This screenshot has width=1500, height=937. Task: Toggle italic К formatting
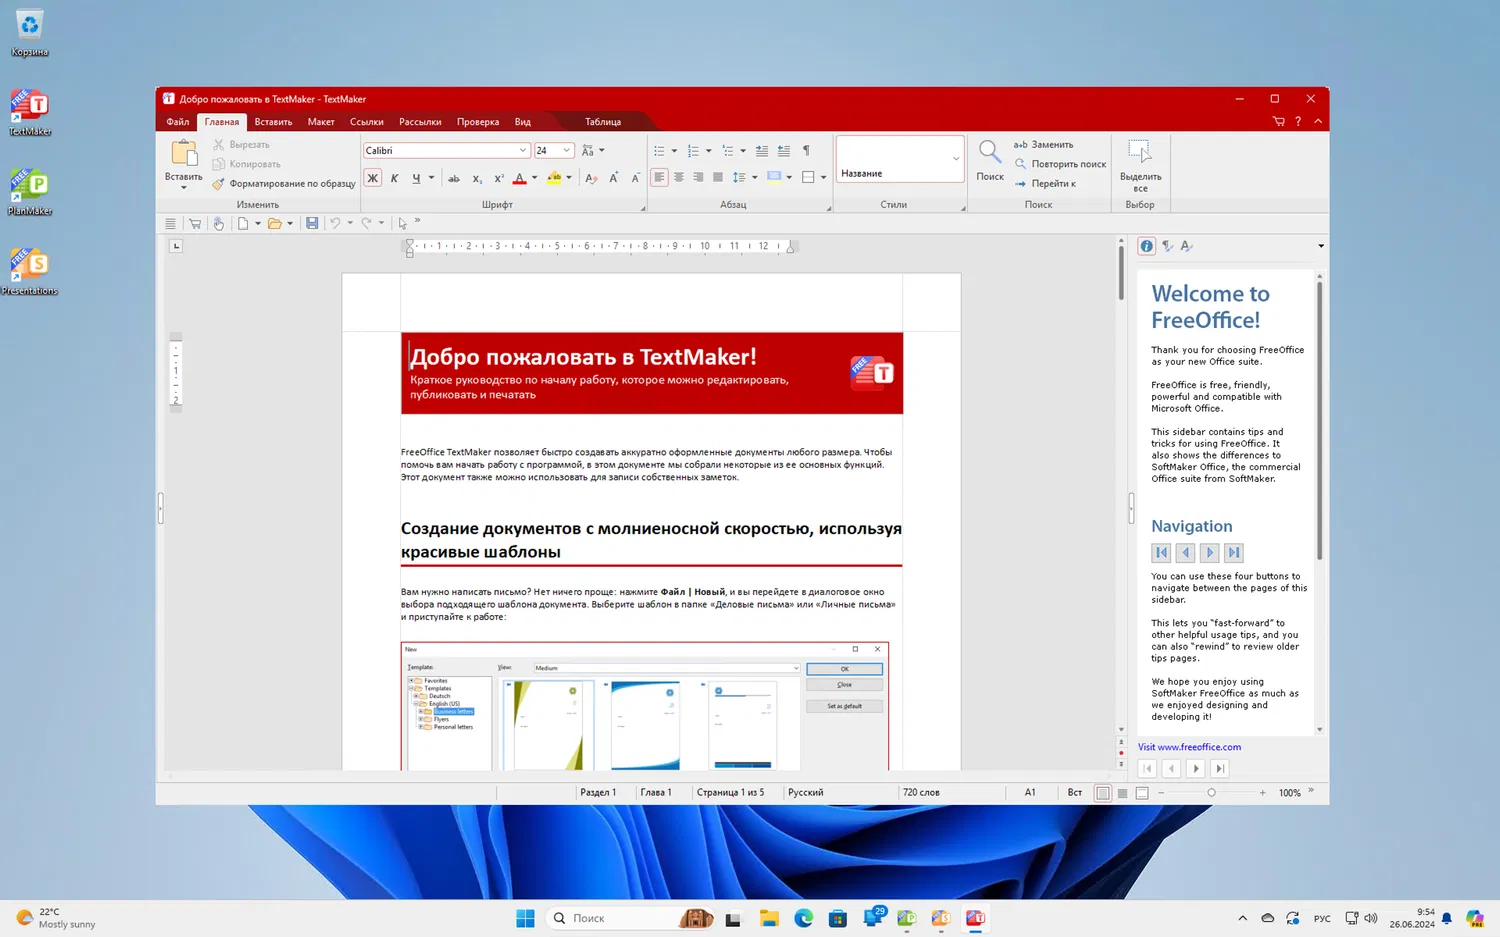pyautogui.click(x=394, y=179)
